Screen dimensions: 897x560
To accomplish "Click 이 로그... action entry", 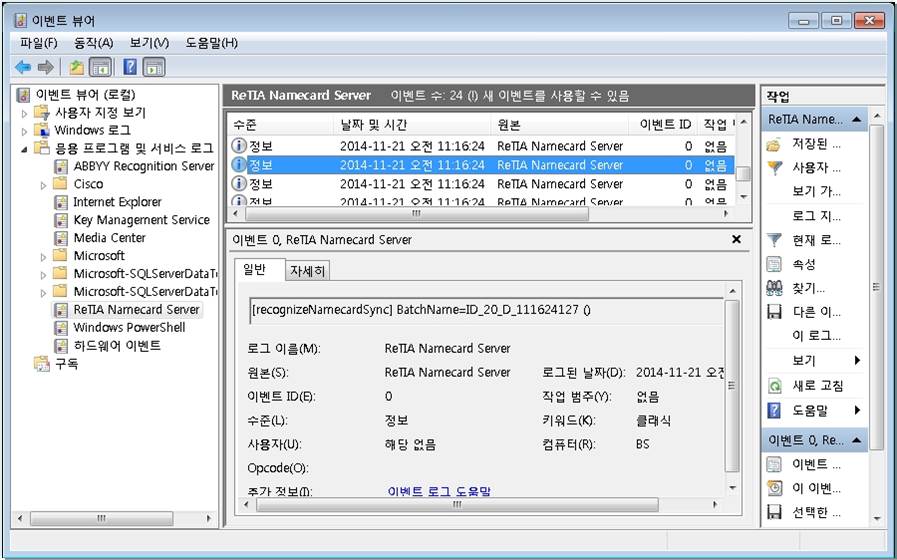I will [x=816, y=336].
